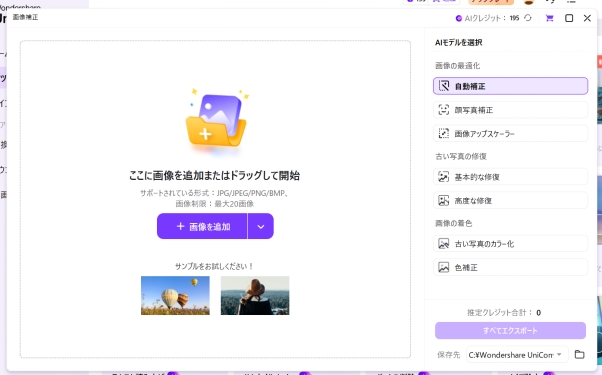
Task: Select 高度な修復 advanced repair option
Action: point(510,200)
